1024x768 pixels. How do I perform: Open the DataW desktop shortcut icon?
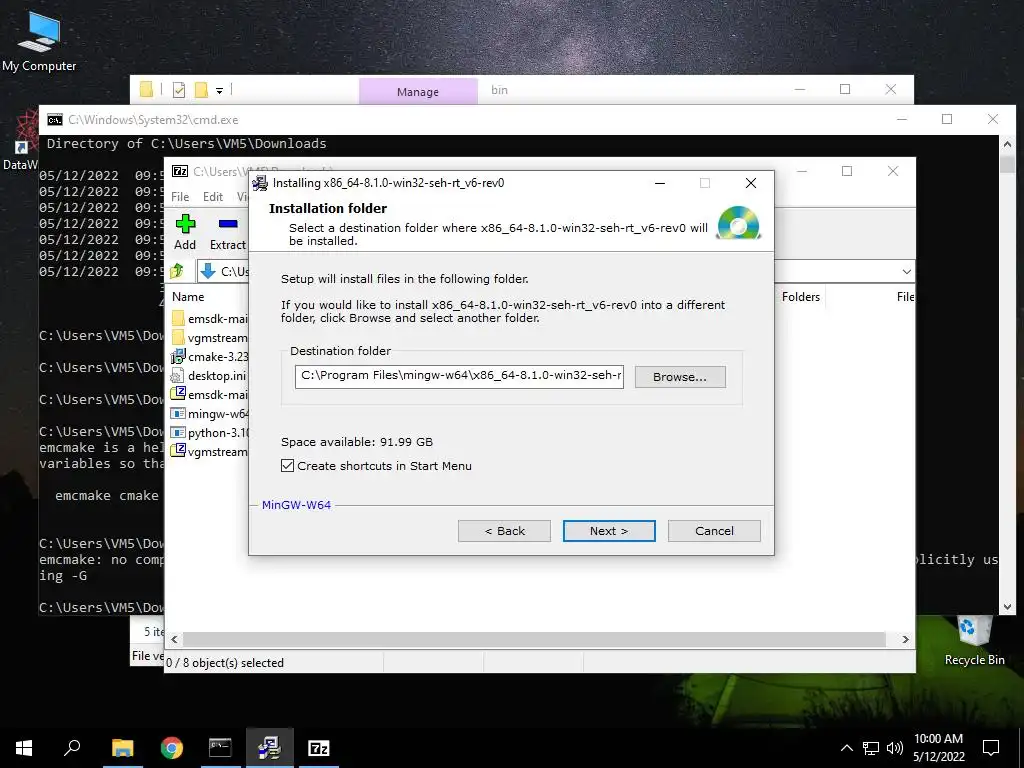tap(20, 140)
